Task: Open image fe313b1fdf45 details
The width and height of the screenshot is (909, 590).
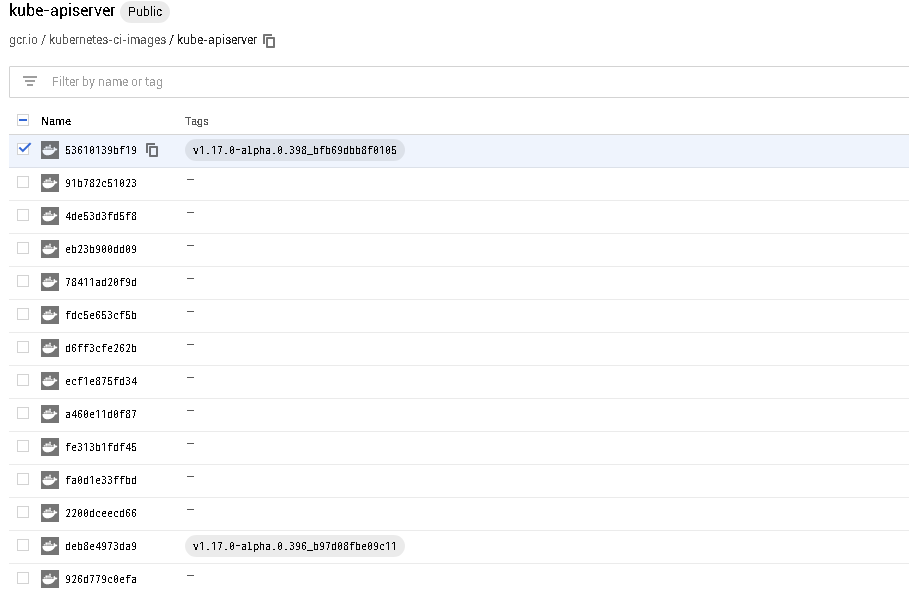Action: [x=101, y=448]
